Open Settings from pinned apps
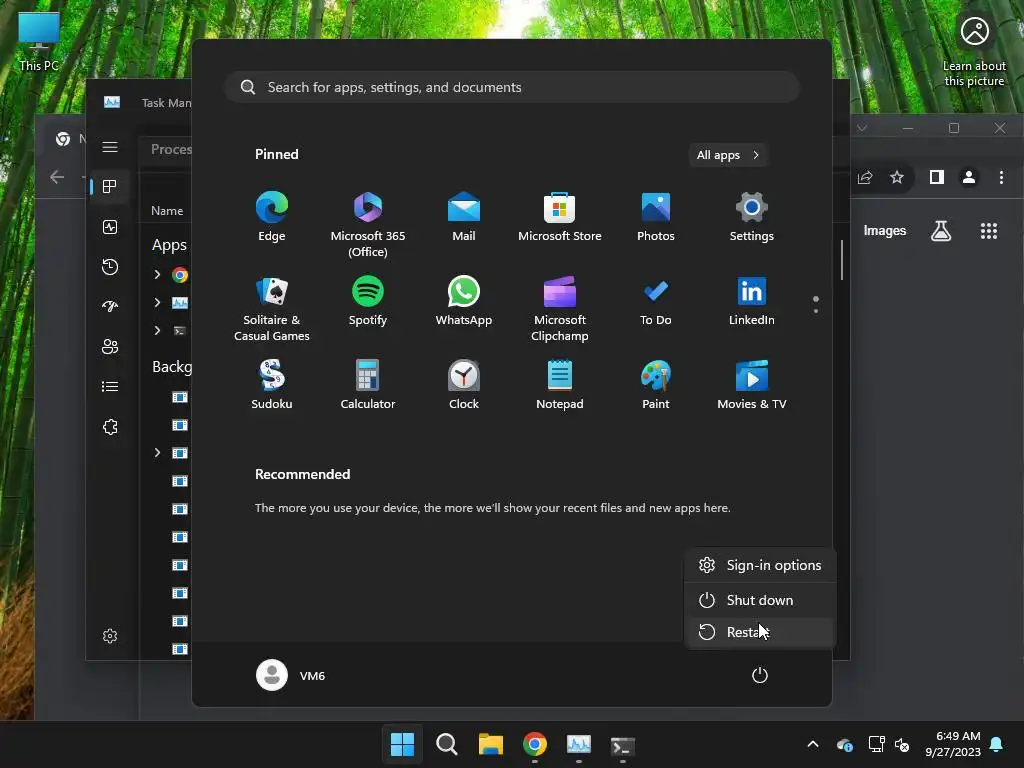Screen dimensions: 1024x768 (752, 217)
